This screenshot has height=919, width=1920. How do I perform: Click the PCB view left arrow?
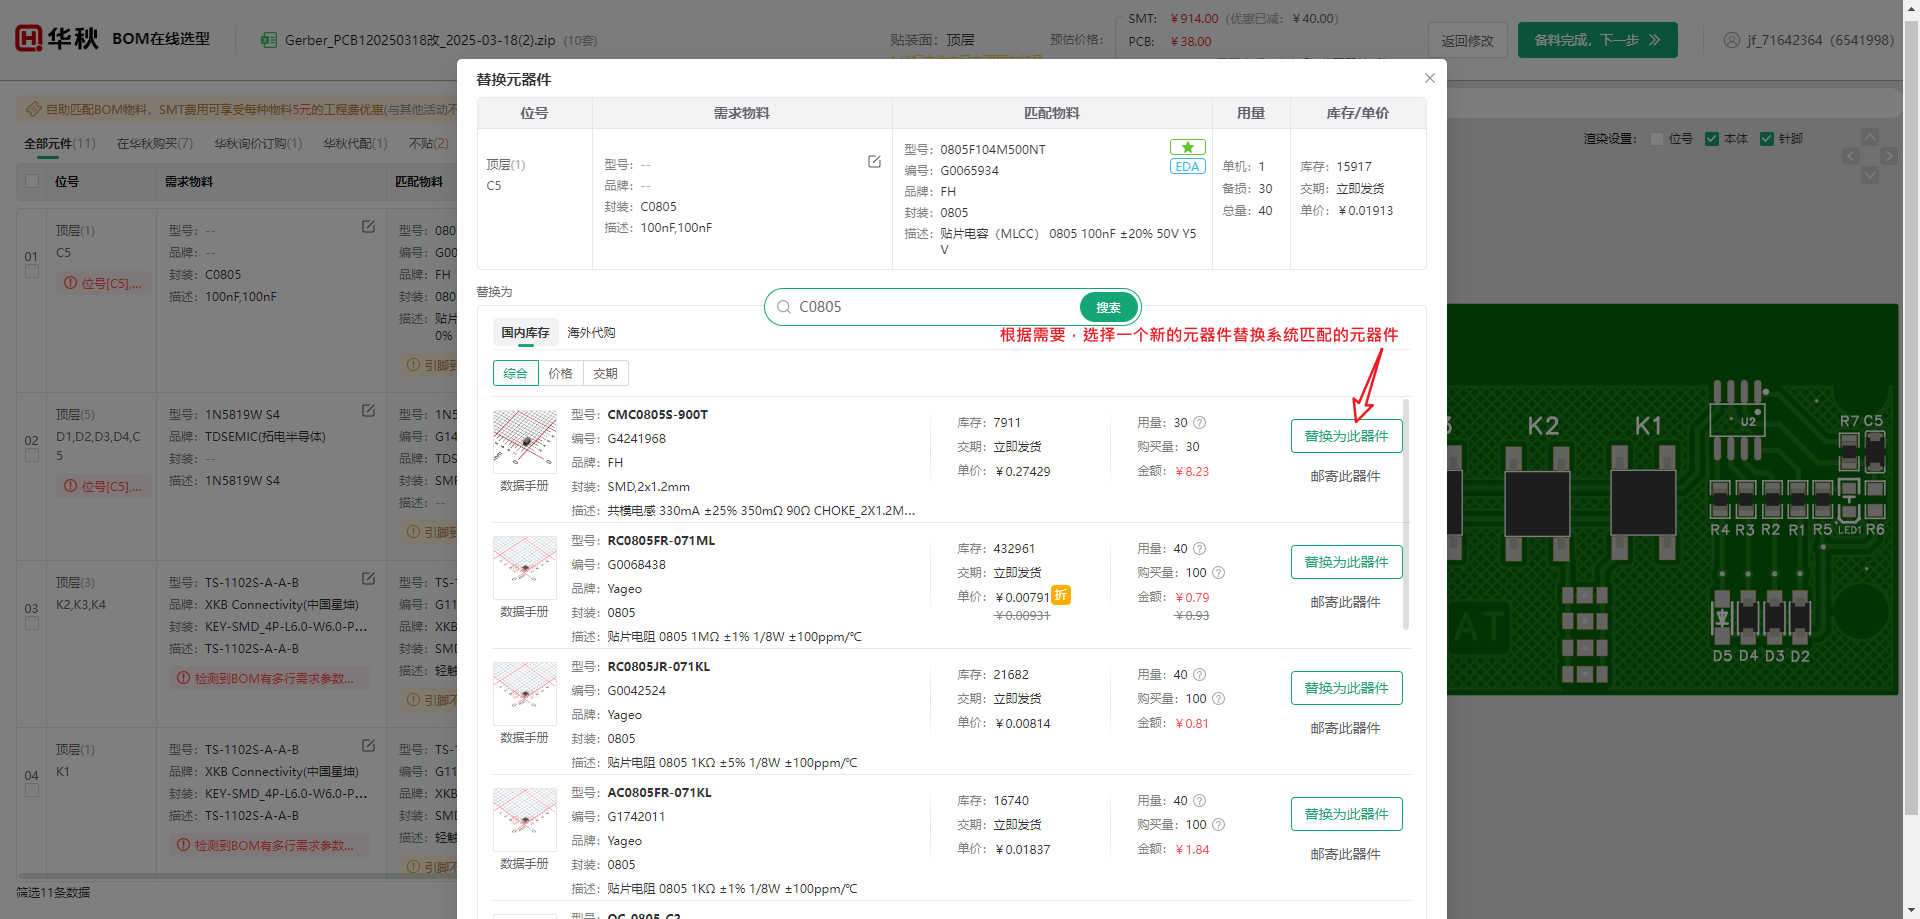click(1851, 156)
